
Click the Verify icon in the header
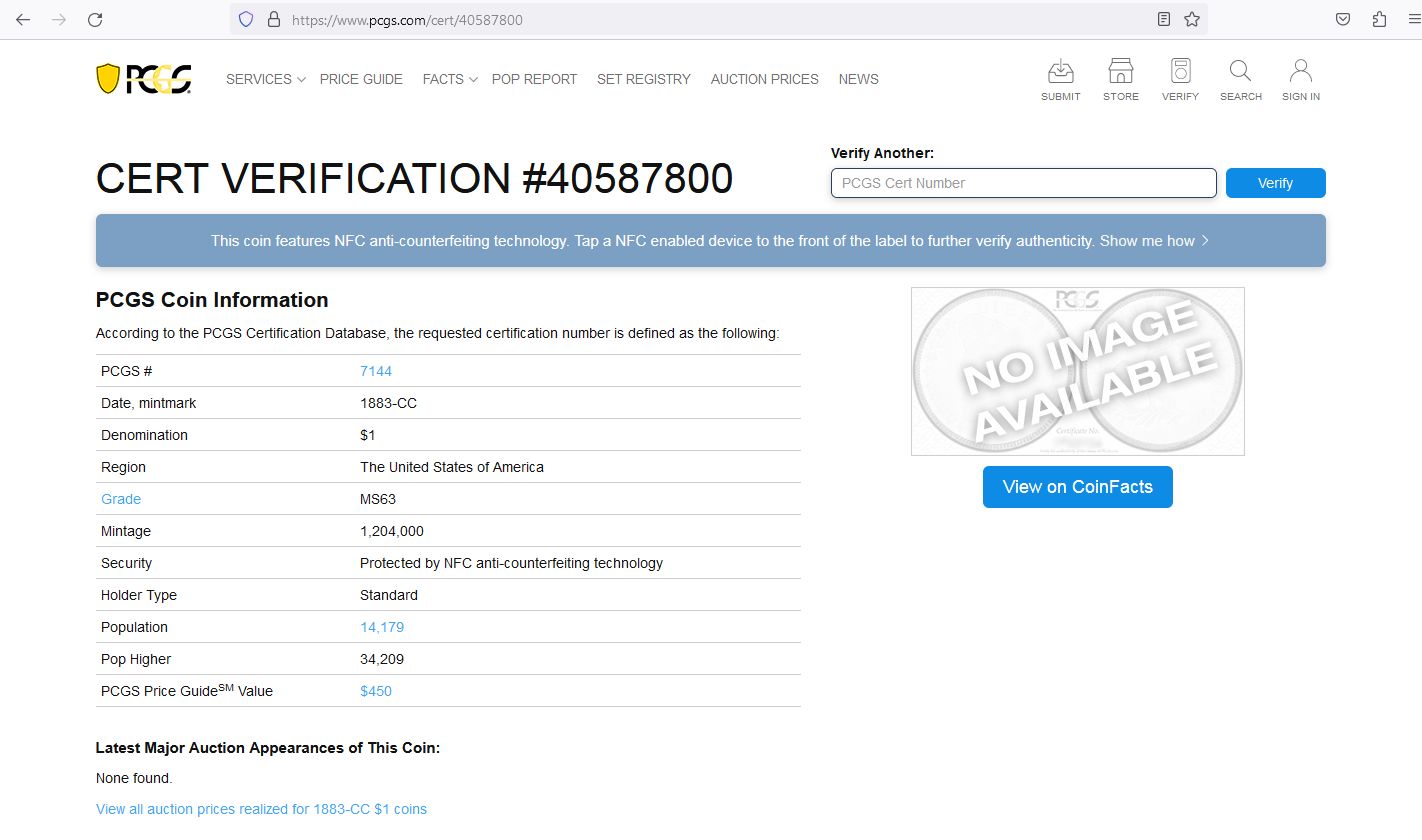(x=1180, y=80)
